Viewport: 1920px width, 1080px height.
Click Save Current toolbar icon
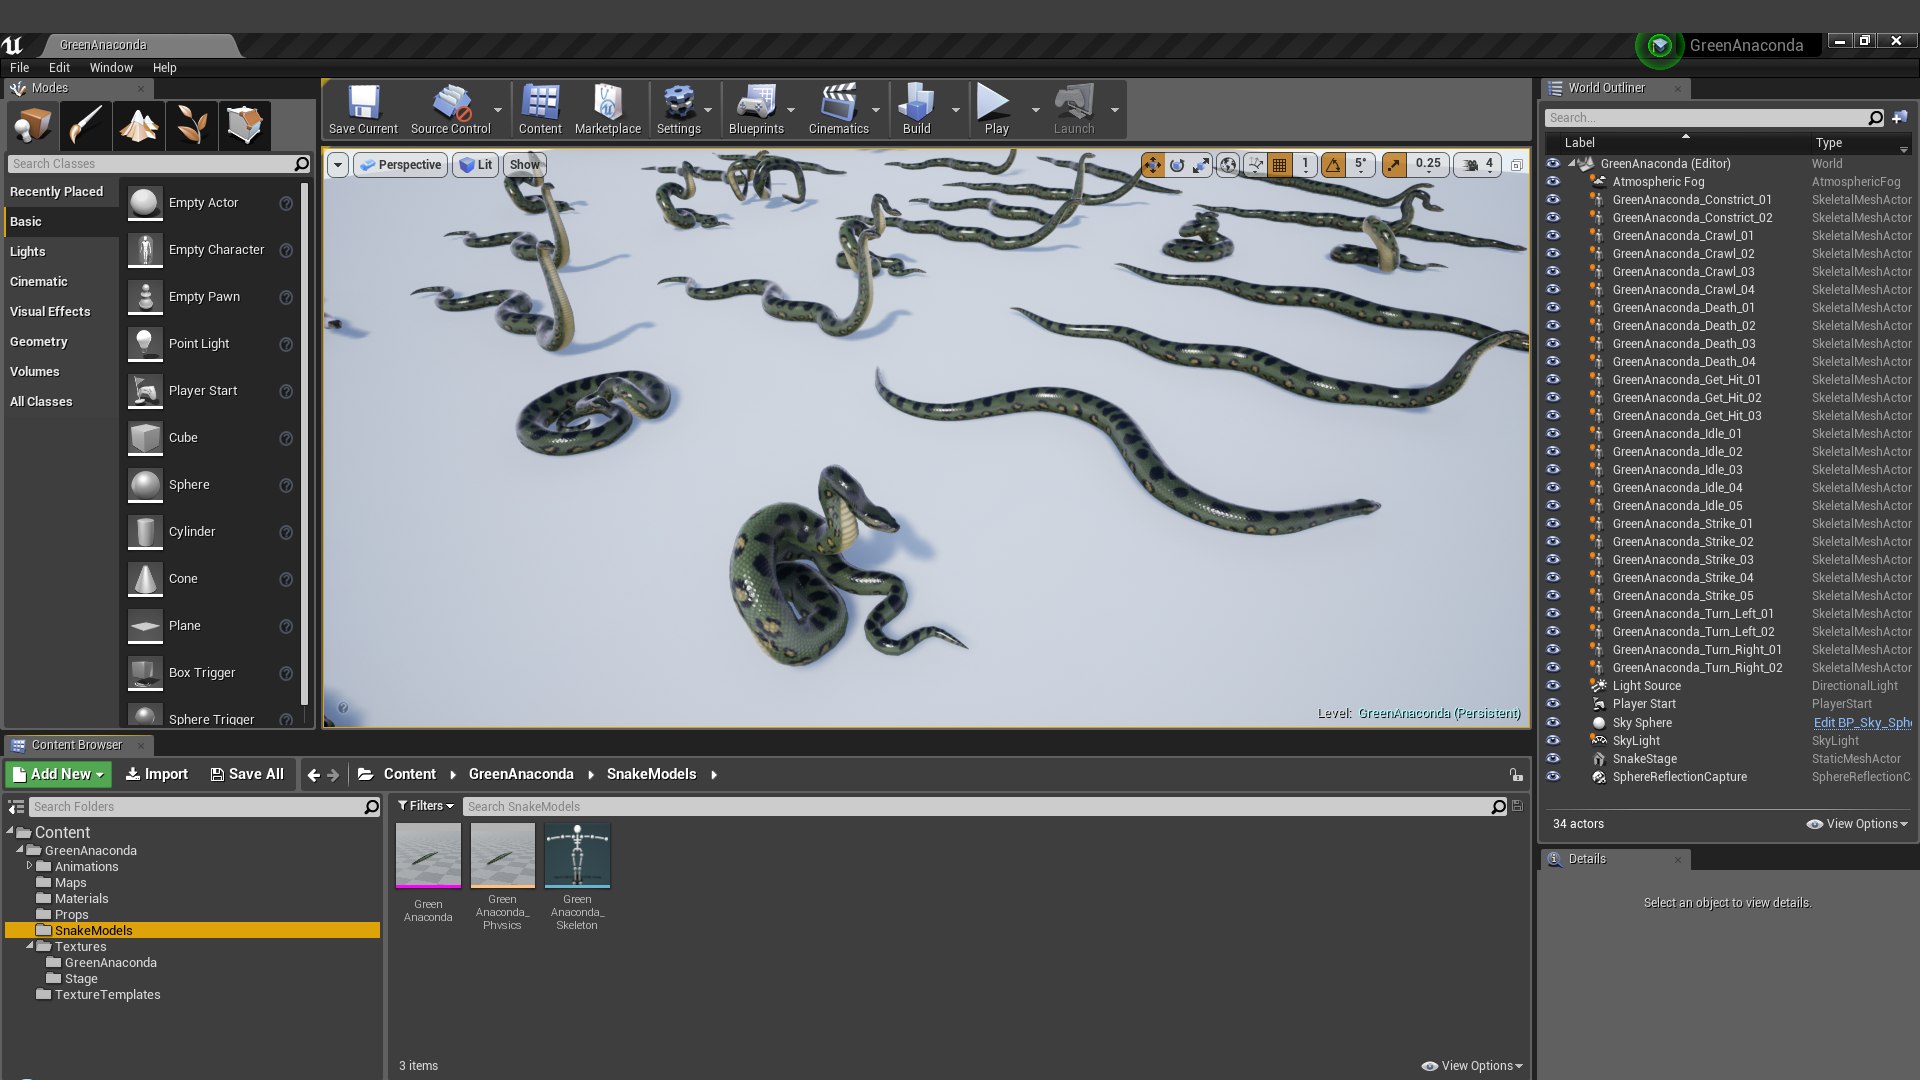pos(363,109)
